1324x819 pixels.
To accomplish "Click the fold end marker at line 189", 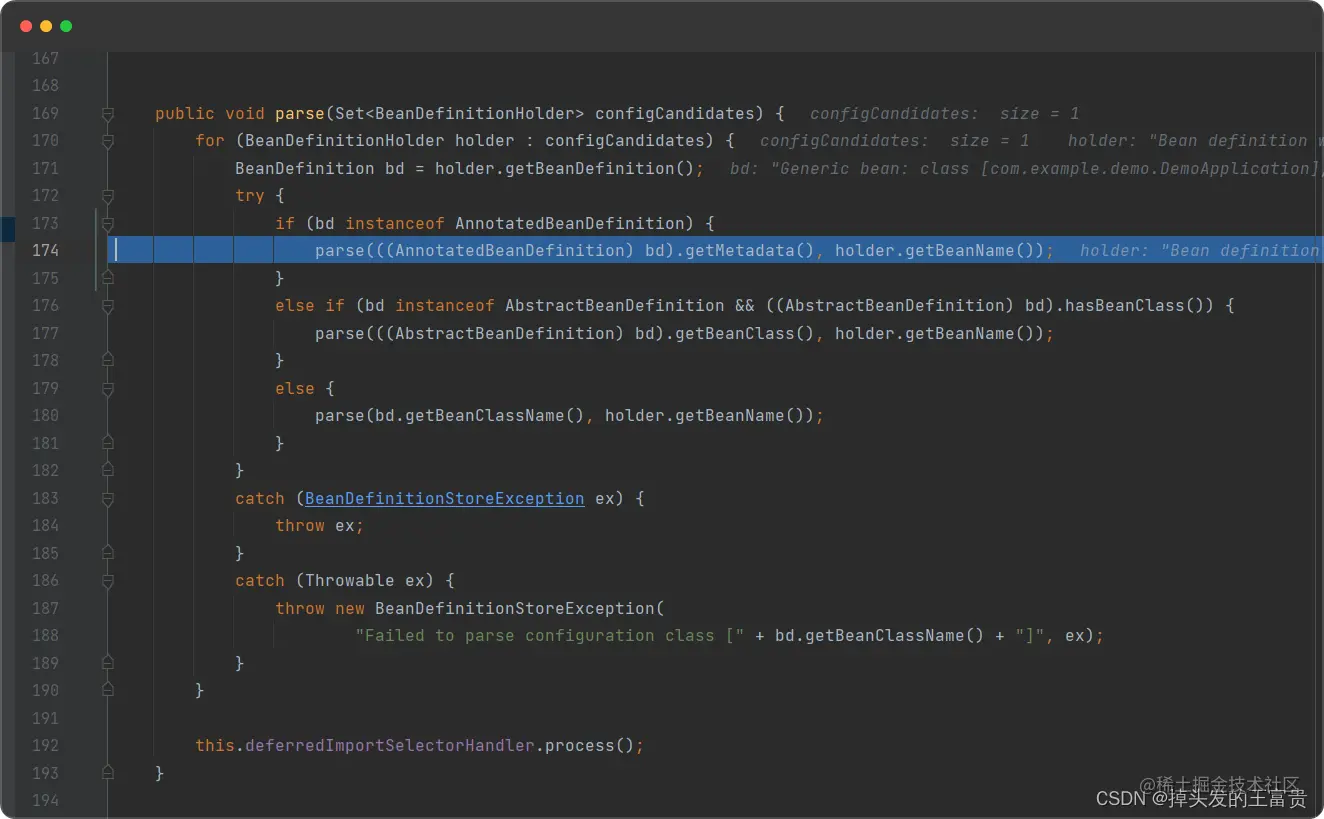I will pyautogui.click(x=108, y=663).
